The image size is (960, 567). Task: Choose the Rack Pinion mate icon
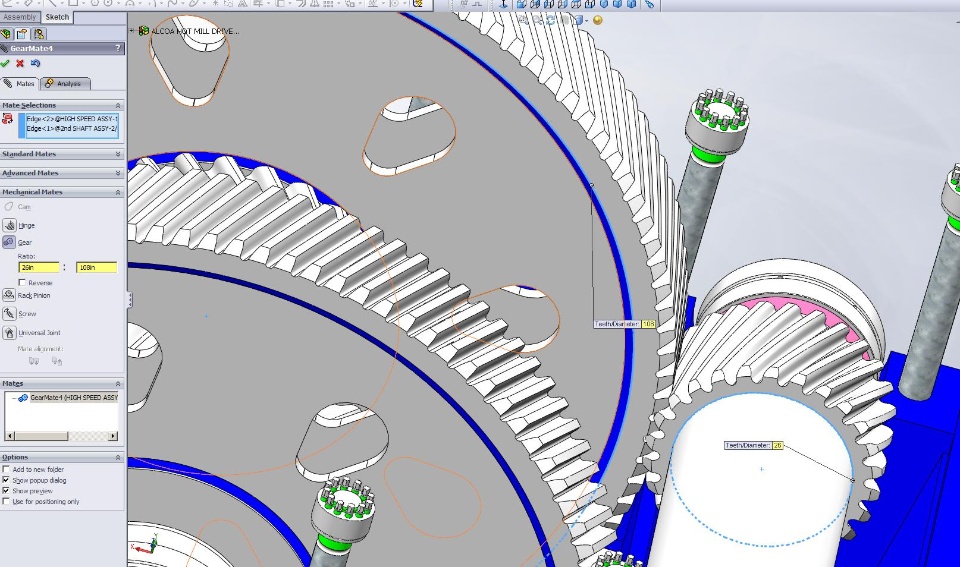9,295
